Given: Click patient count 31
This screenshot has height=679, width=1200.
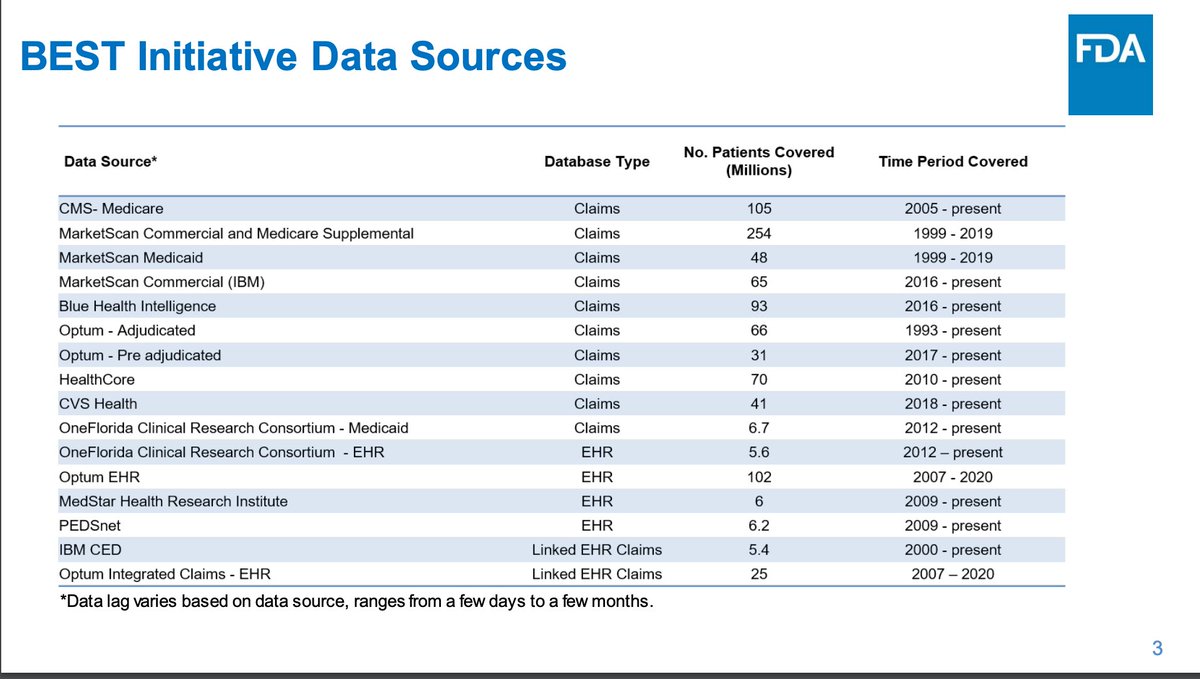Looking at the screenshot, I should click(759, 355).
